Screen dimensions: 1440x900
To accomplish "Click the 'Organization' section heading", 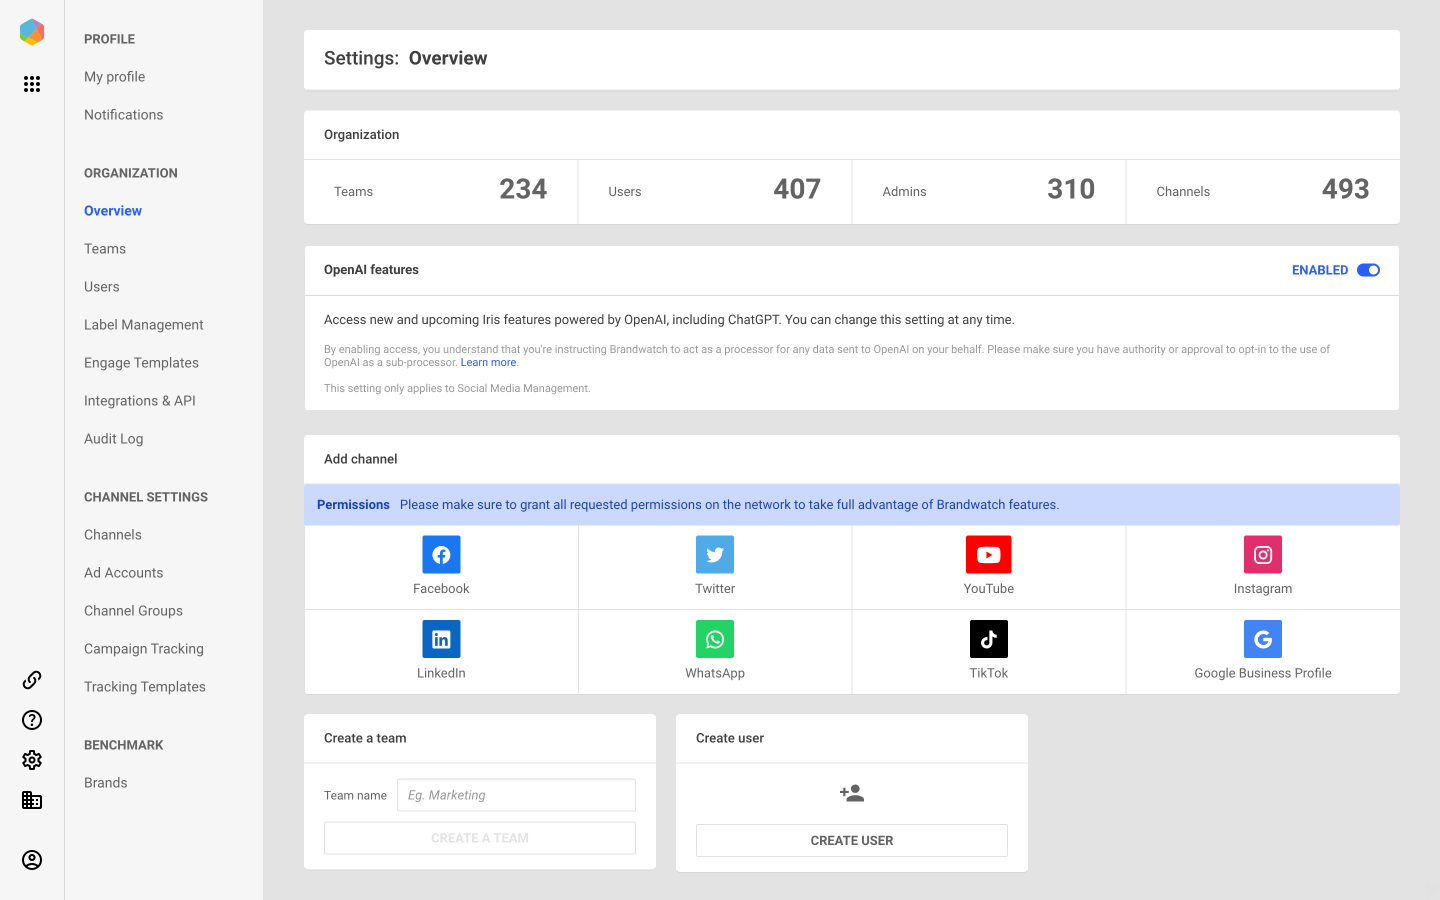I will tap(361, 135).
